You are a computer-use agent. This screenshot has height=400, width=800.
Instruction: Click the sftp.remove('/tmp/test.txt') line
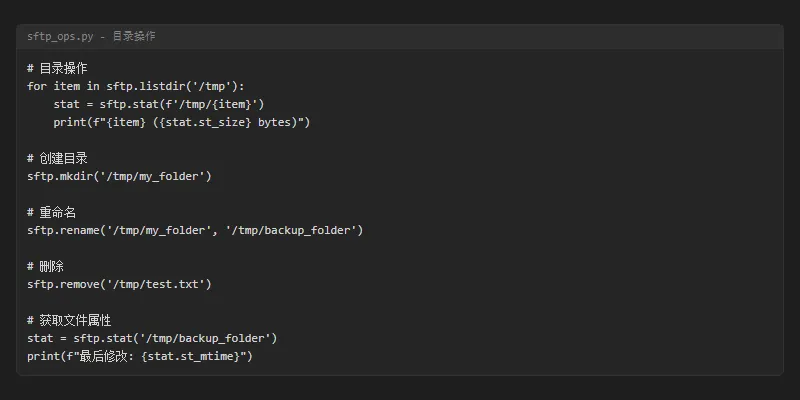tap(119, 284)
